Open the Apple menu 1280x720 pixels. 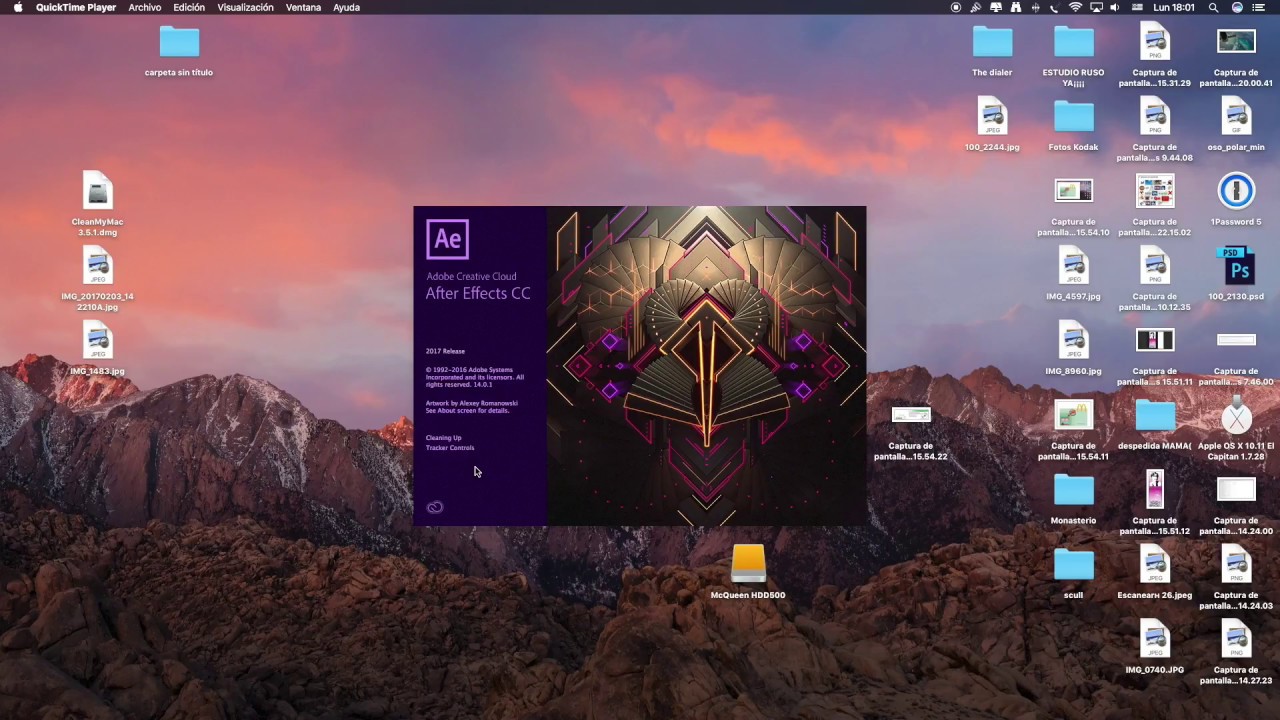pyautogui.click(x=17, y=7)
